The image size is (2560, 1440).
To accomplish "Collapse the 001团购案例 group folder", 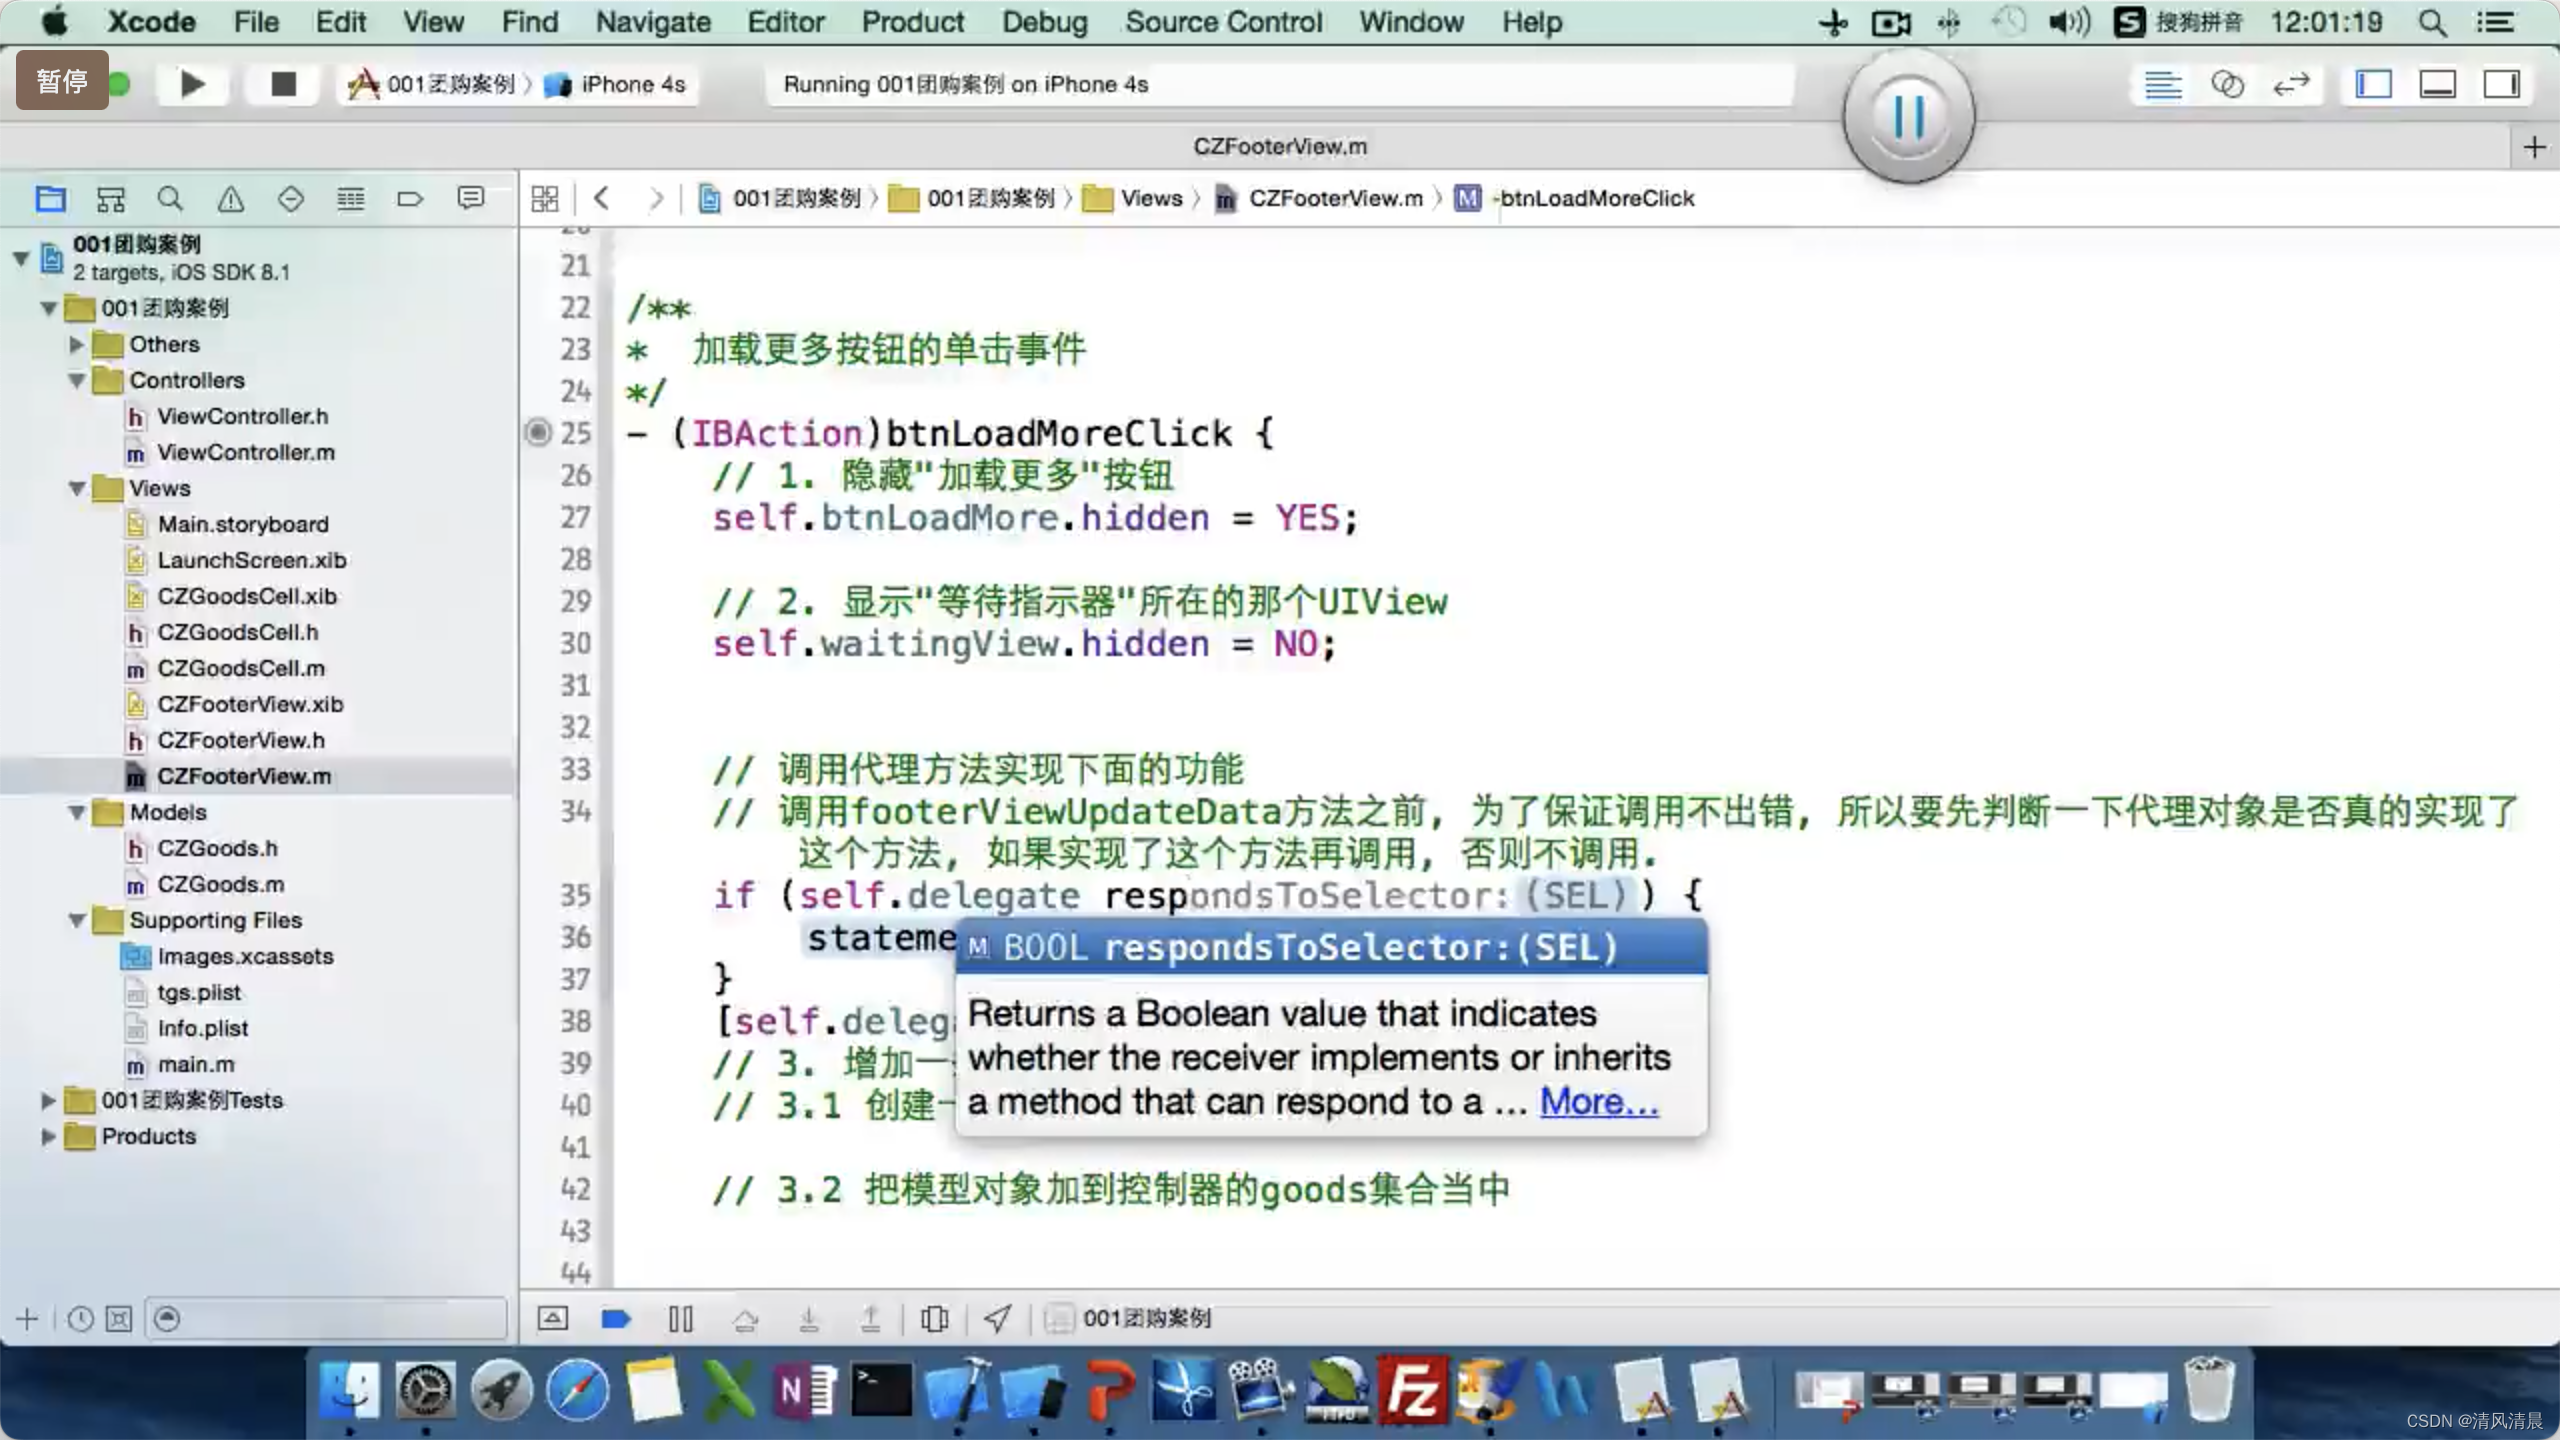I will click(48, 308).
